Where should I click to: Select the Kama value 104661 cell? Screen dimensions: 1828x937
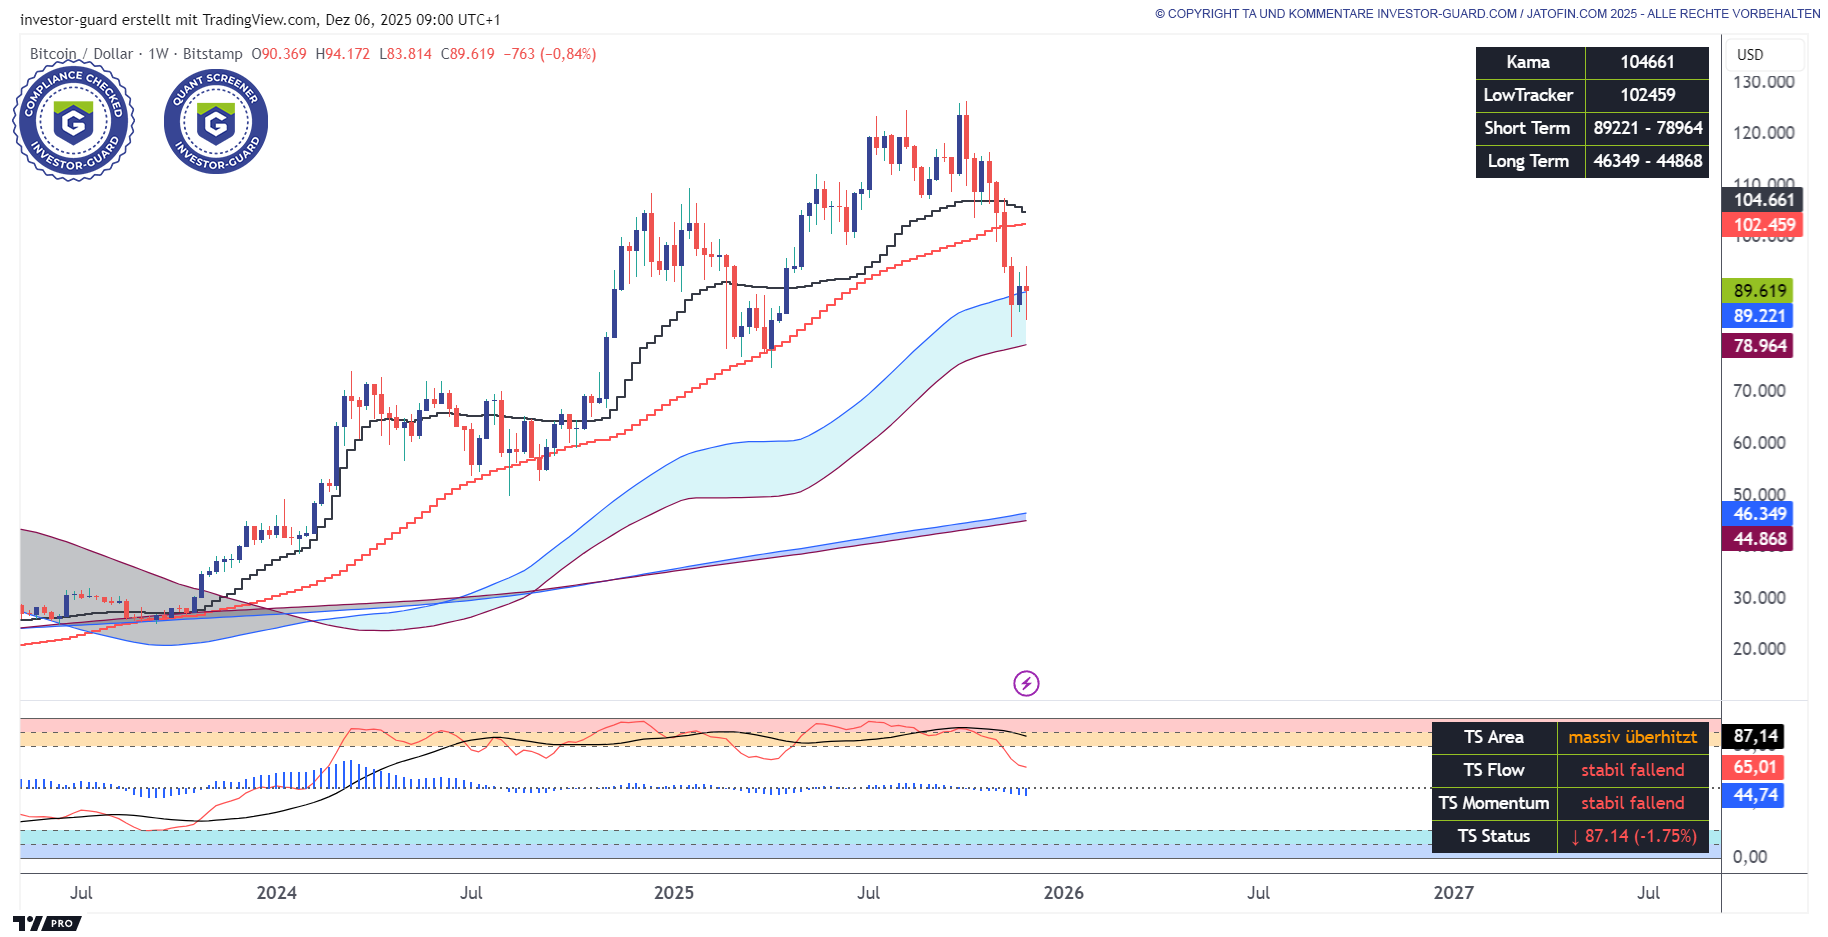pos(1646,62)
